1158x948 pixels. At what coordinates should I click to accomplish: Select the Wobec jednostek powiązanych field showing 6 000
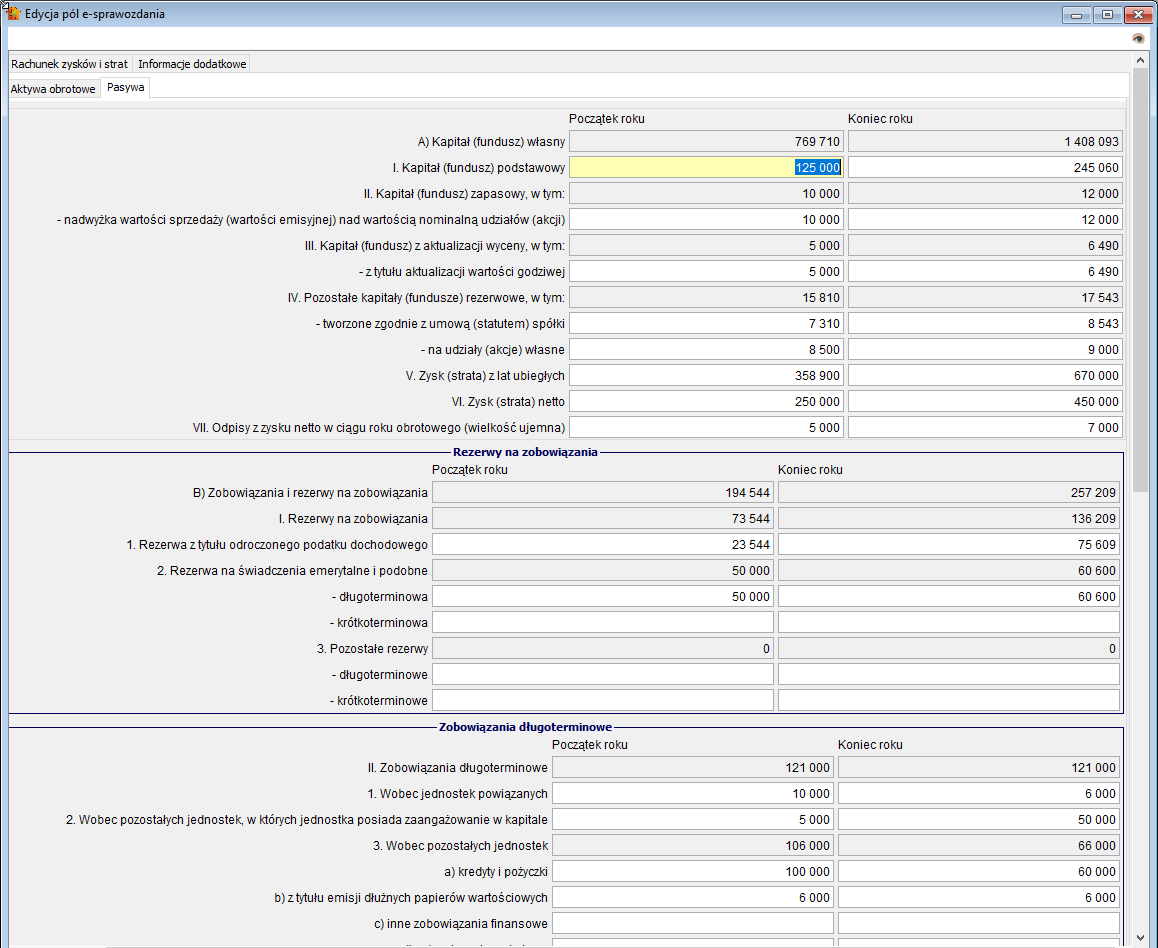click(978, 793)
